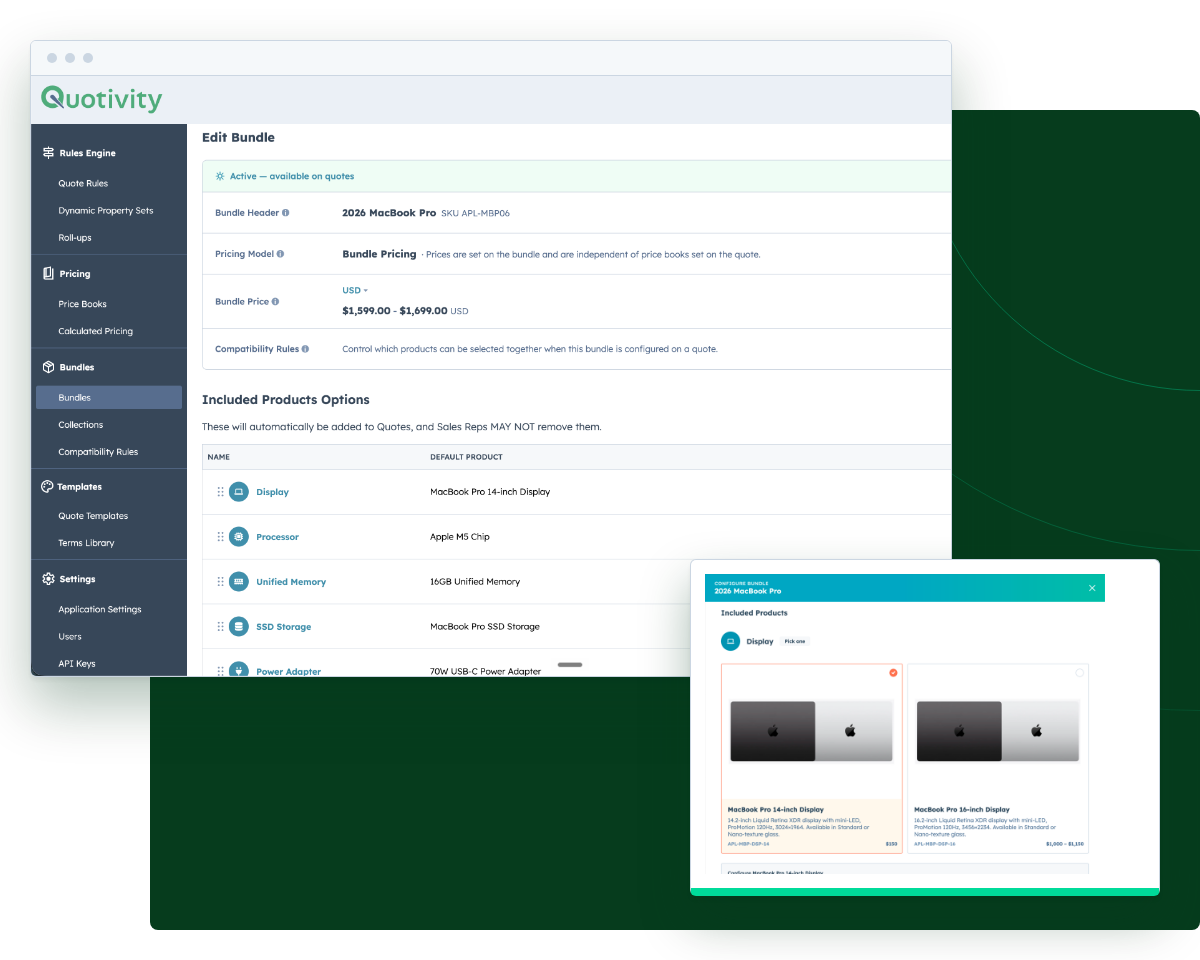Click the NAME column header
This screenshot has height=960, width=1200.
point(218,457)
